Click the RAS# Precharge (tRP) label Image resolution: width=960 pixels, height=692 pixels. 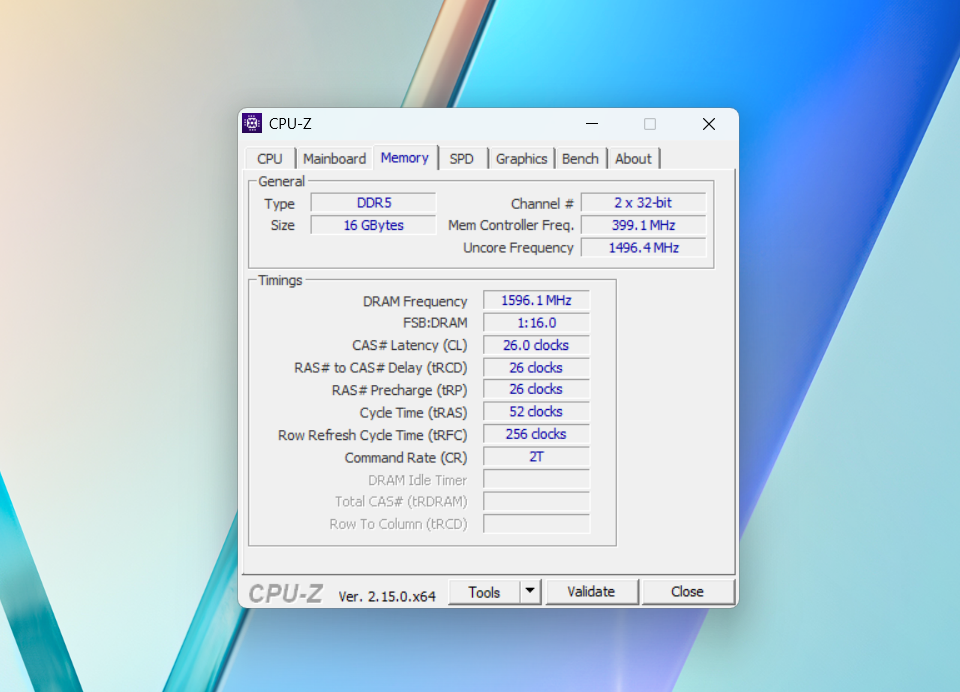(x=399, y=390)
